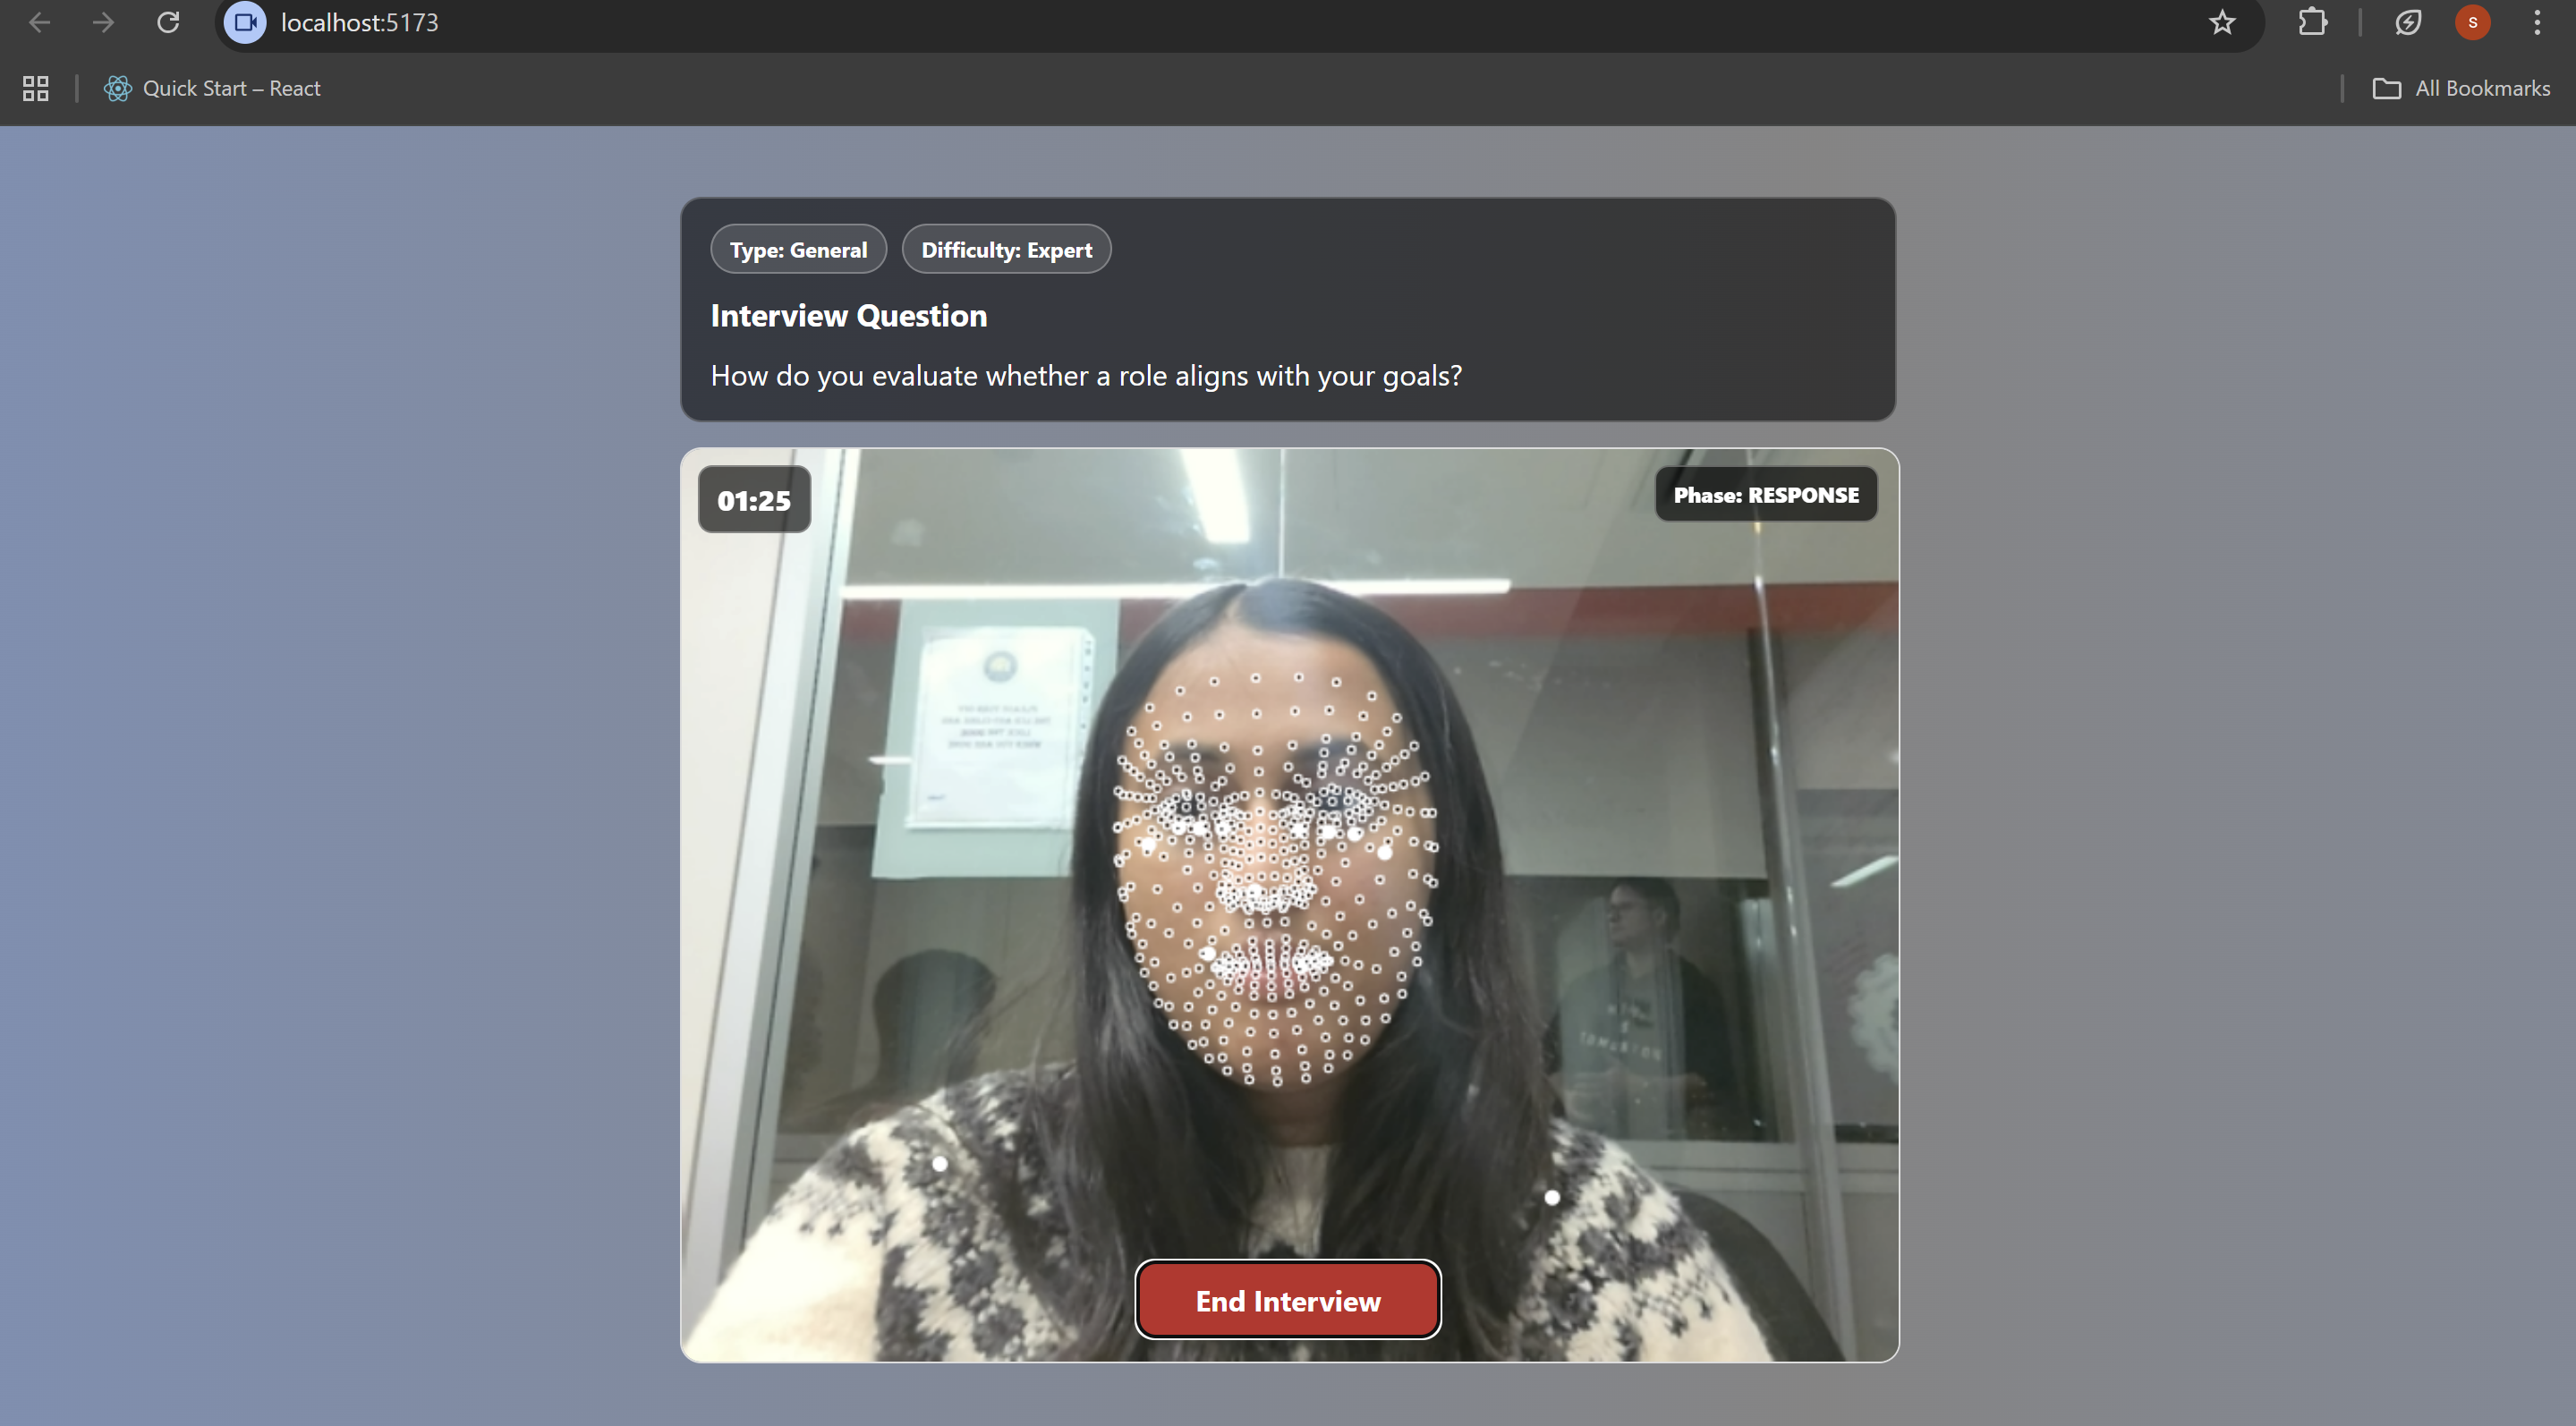Click the Difficulty: Expert badge

pos(1006,250)
